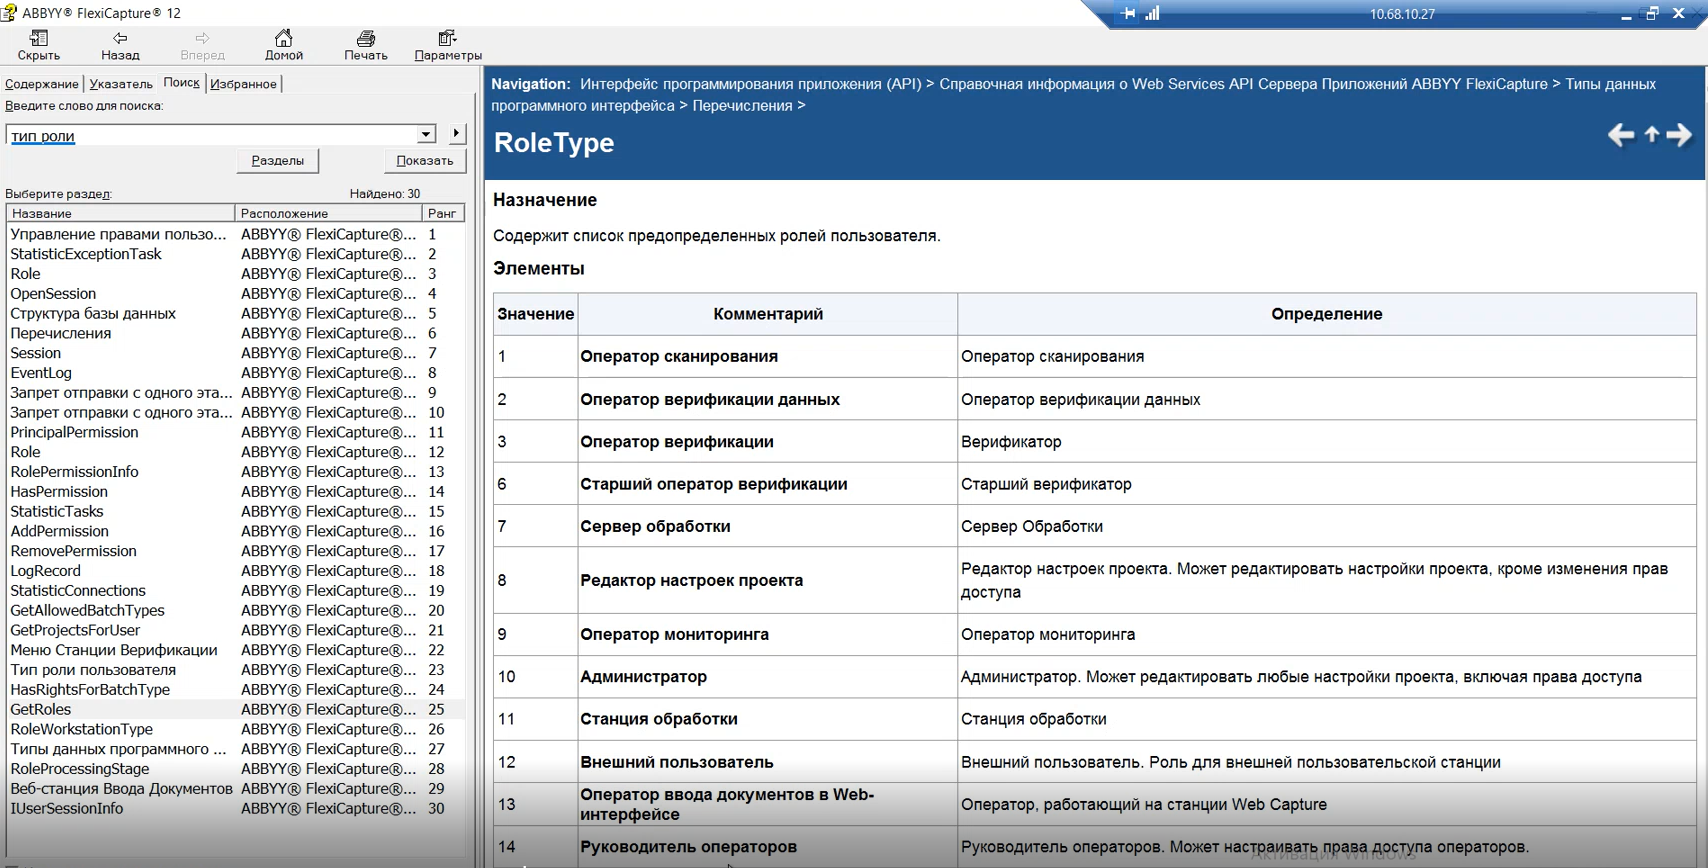Image resolution: width=1708 pixels, height=868 pixels.
Task: Click the 'Старший верификатор' definition cell
Action: pos(1326,484)
